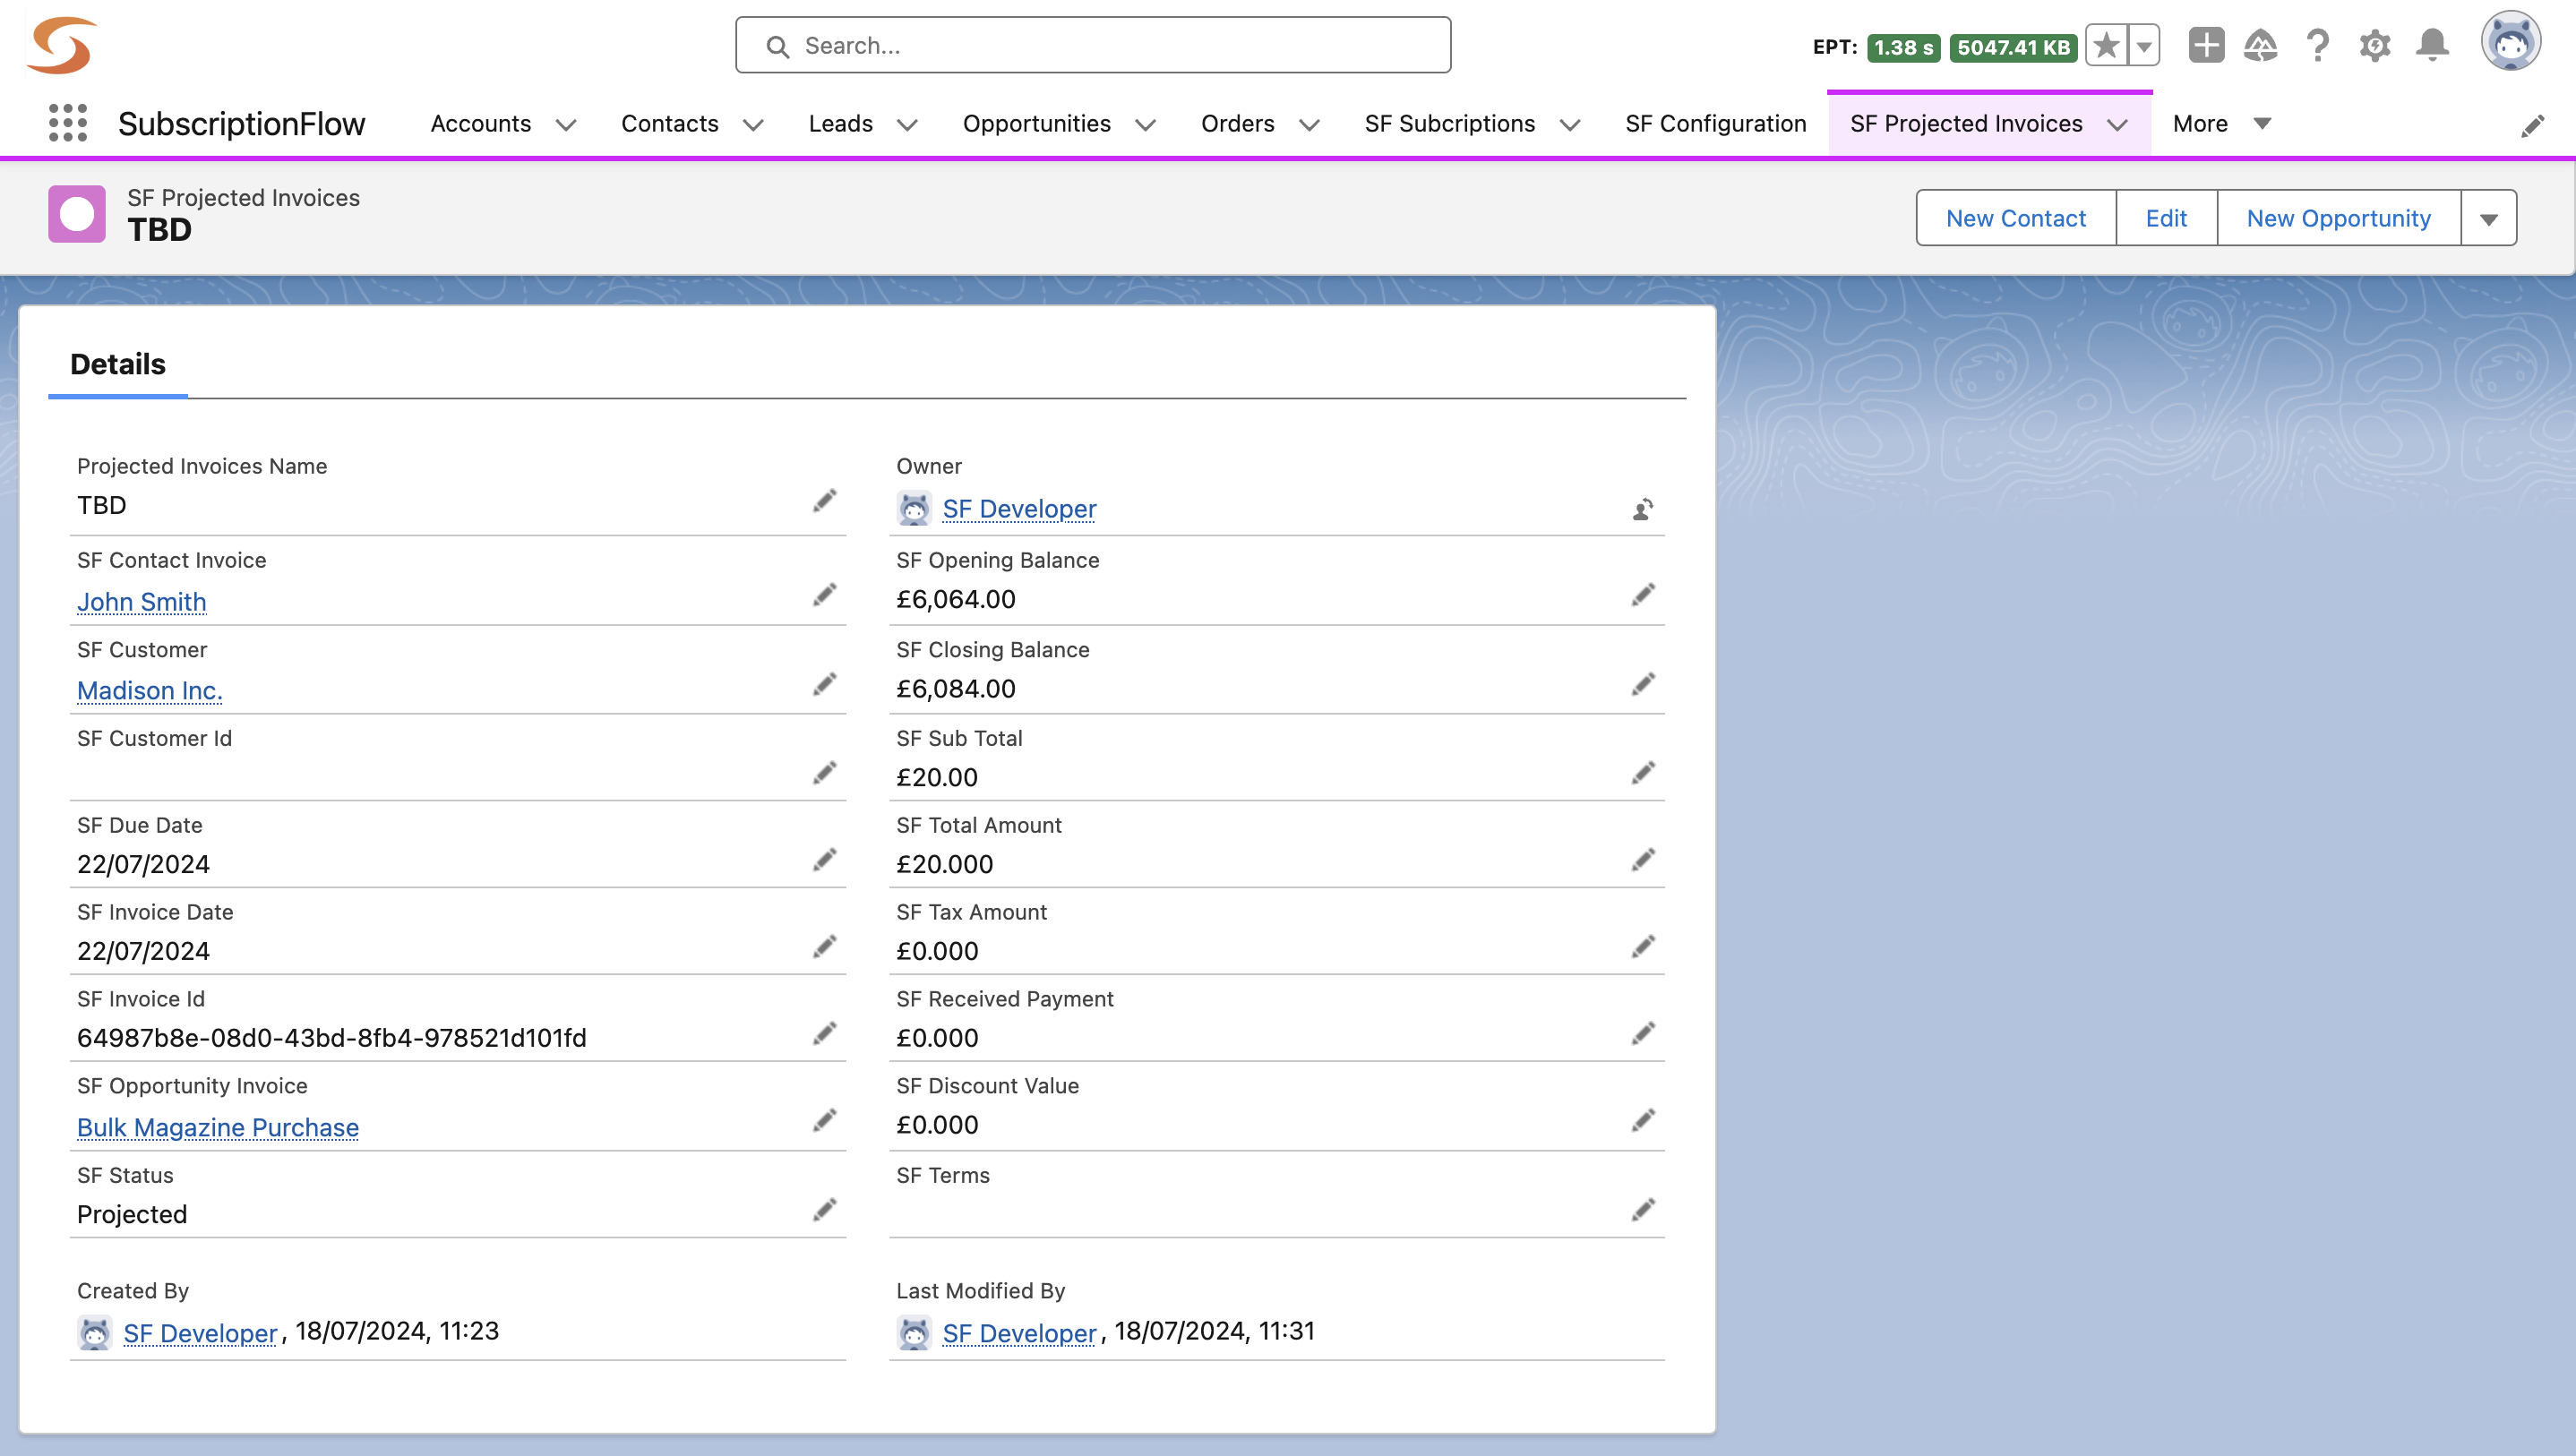2576x1456 pixels.
Task: Show more record actions dropdown
Action: pos(2489,218)
